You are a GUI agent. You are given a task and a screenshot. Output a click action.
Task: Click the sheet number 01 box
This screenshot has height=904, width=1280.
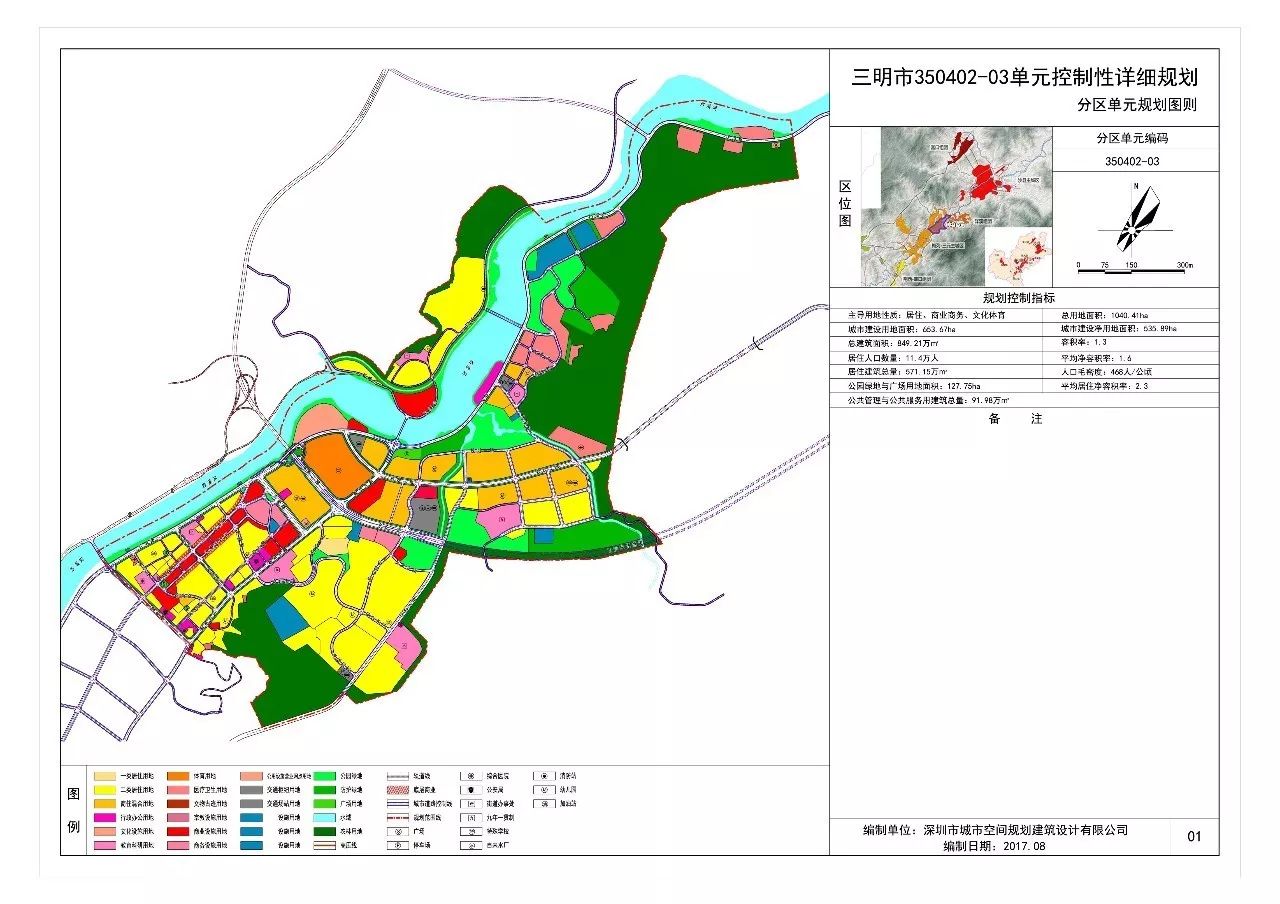coord(1194,837)
